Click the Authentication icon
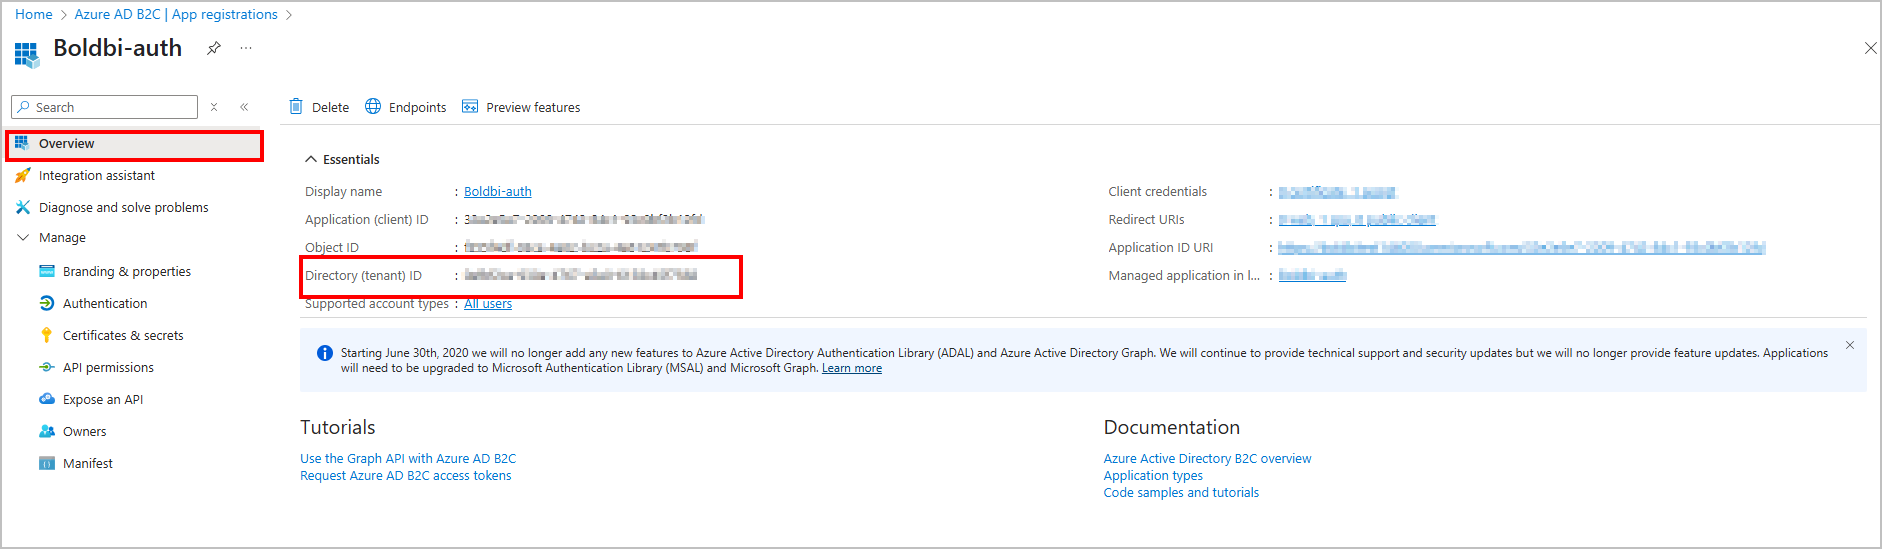Image resolution: width=1882 pixels, height=549 pixels. click(x=46, y=303)
